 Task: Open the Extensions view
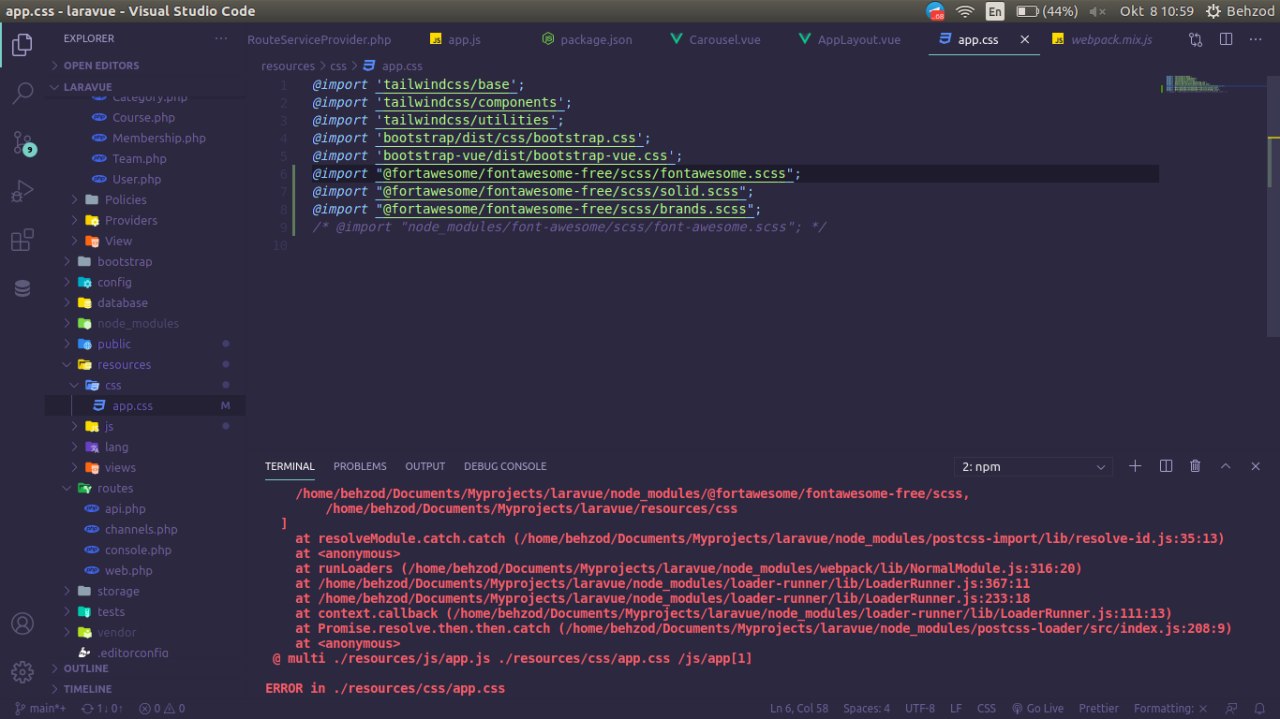click(22, 240)
